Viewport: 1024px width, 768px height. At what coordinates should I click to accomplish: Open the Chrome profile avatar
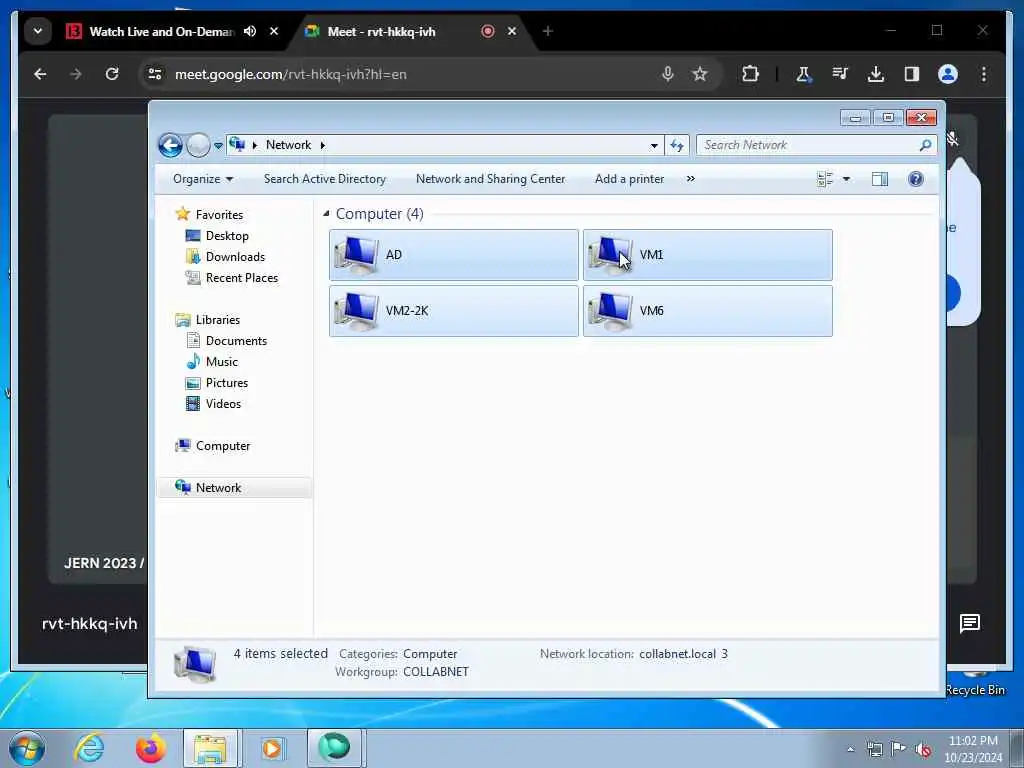click(948, 74)
